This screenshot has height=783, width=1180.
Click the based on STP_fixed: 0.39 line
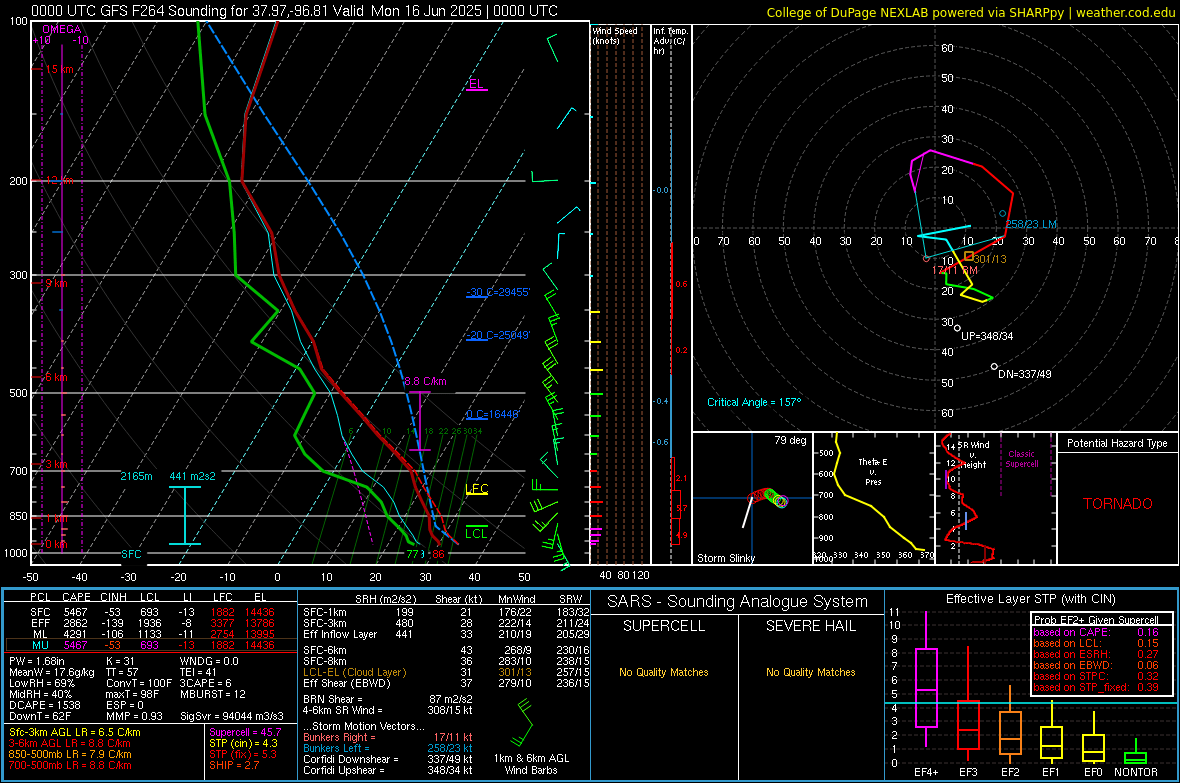(x=1096, y=687)
